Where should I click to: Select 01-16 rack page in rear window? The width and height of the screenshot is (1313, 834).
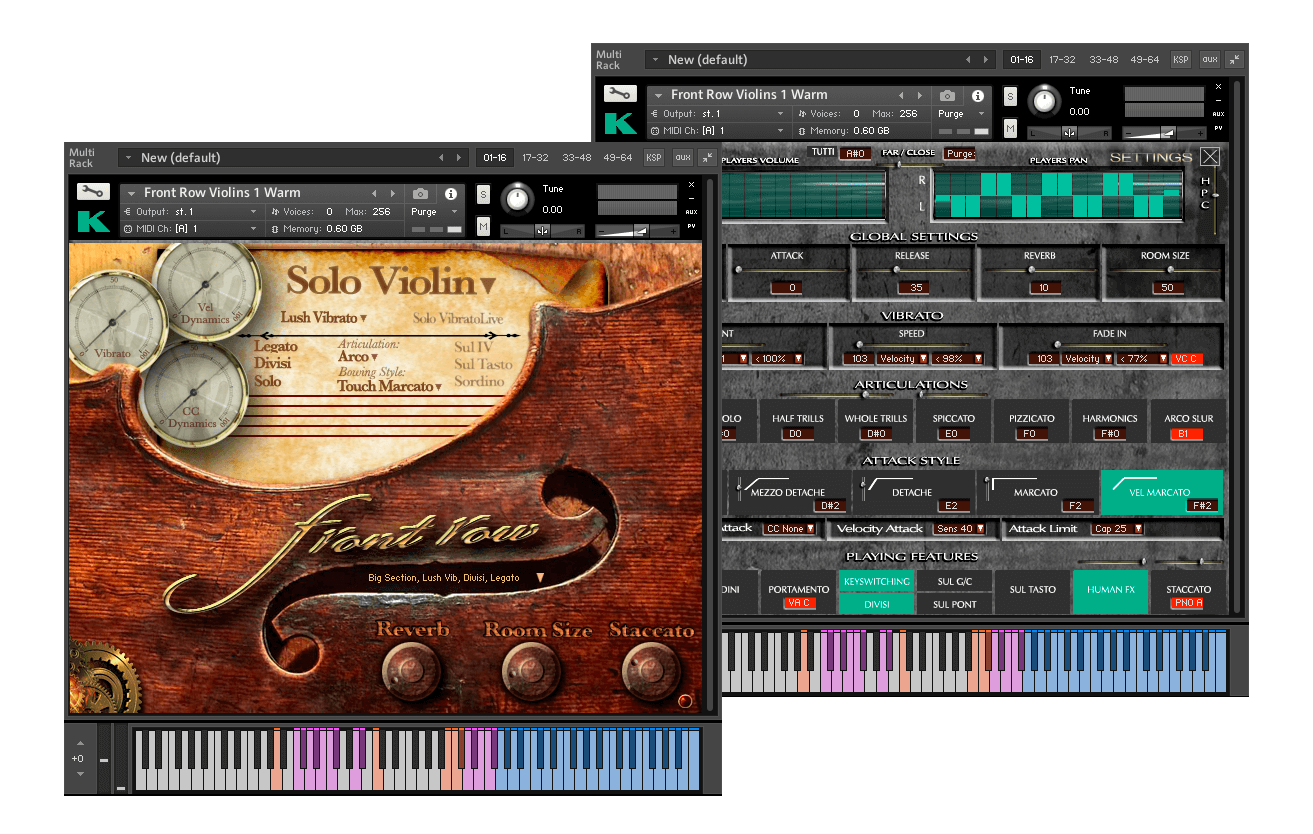point(1022,60)
